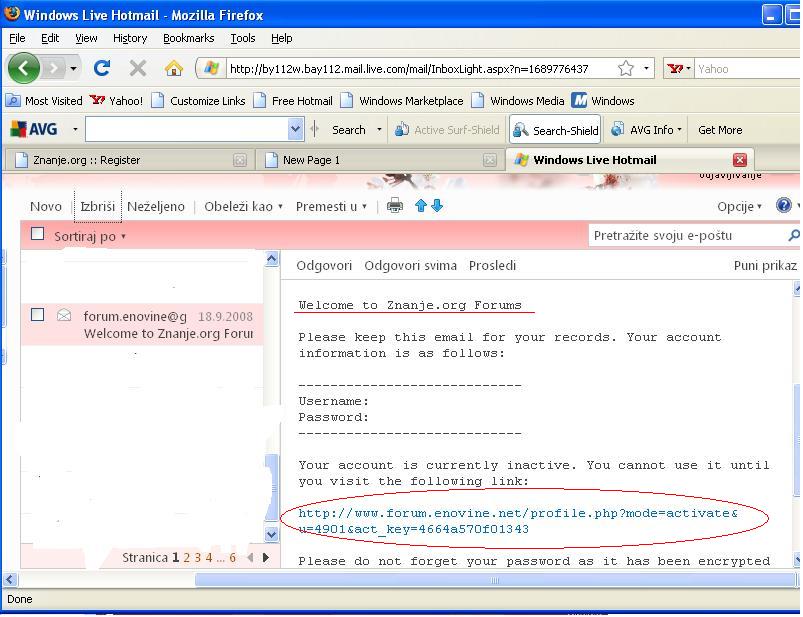
Task: Click the AVG logo in toolbar
Action: [x=34, y=129]
